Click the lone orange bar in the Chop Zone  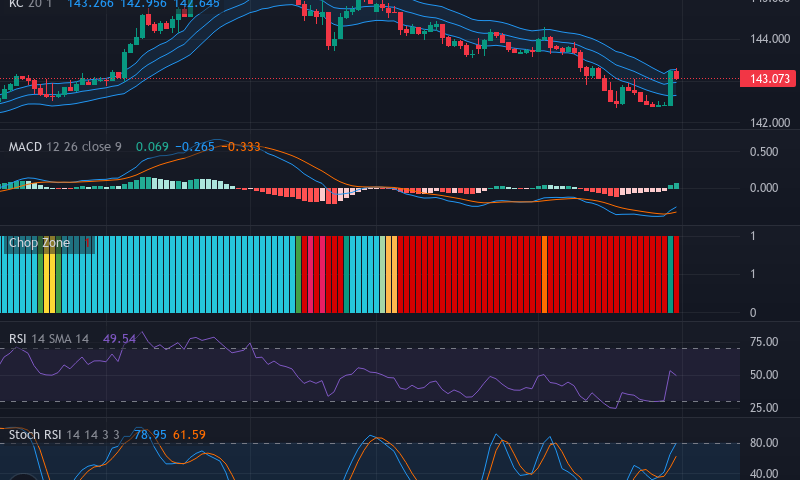(544, 274)
